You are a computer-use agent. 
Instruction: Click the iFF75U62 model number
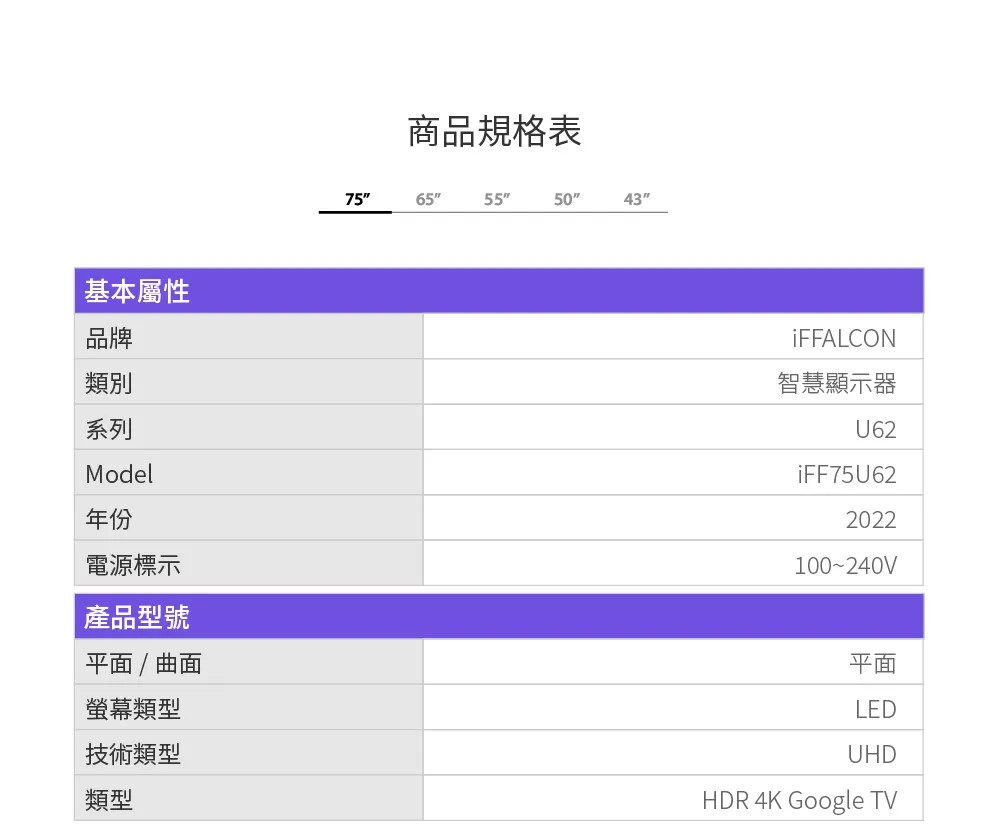[846, 475]
